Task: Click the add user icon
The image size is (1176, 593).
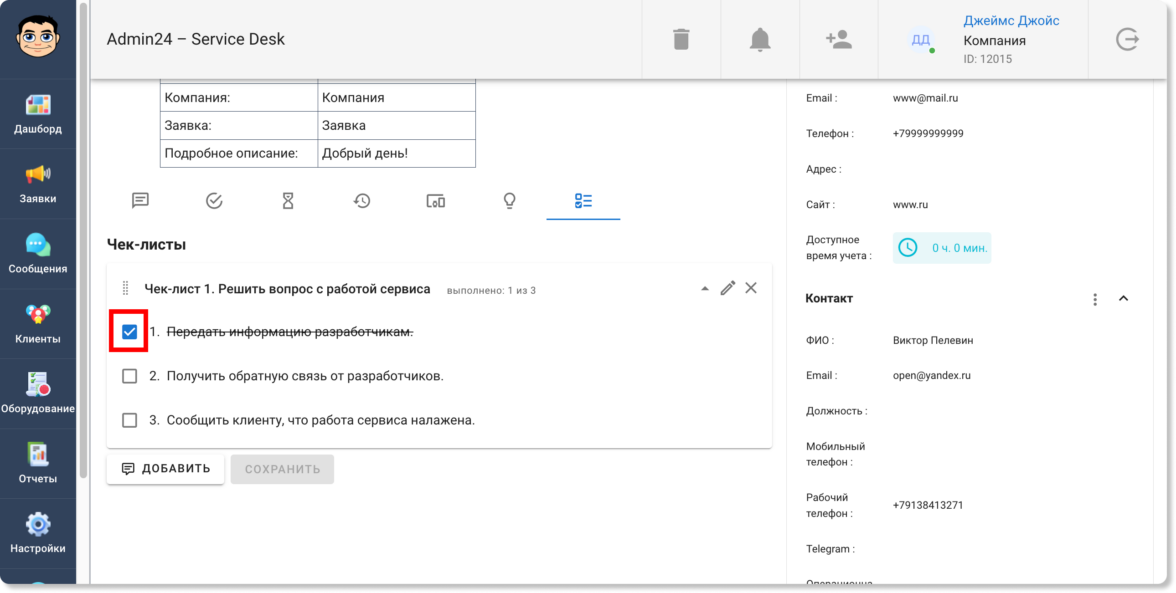Action: pos(838,39)
